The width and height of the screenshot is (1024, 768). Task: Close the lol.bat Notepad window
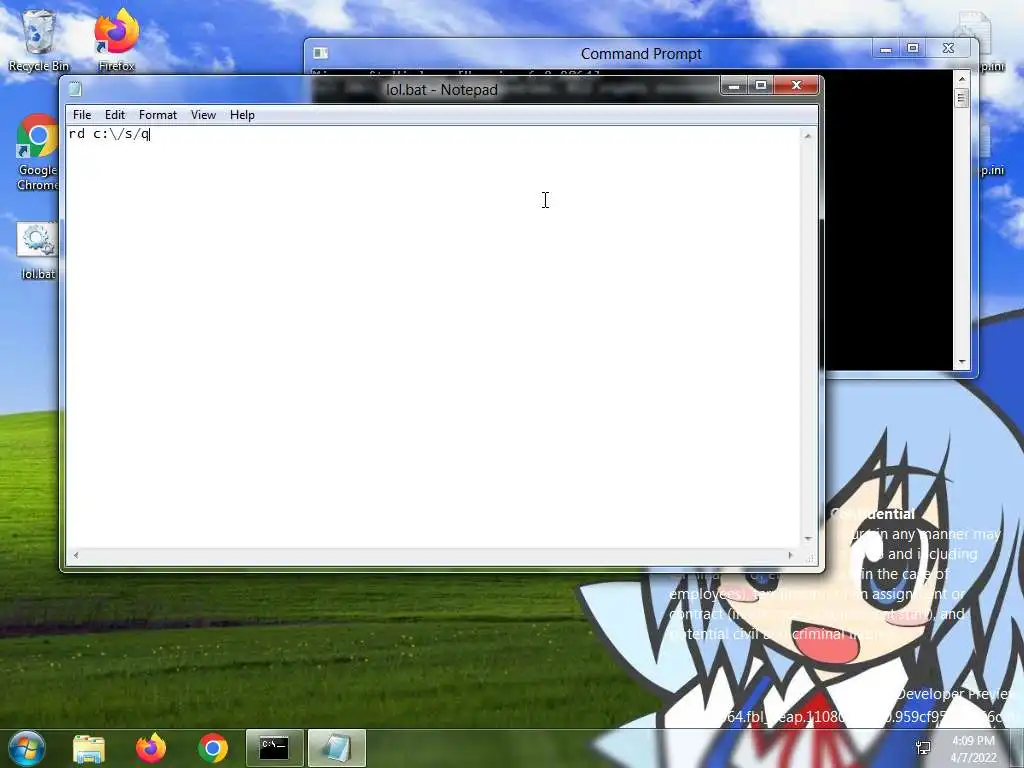click(796, 86)
